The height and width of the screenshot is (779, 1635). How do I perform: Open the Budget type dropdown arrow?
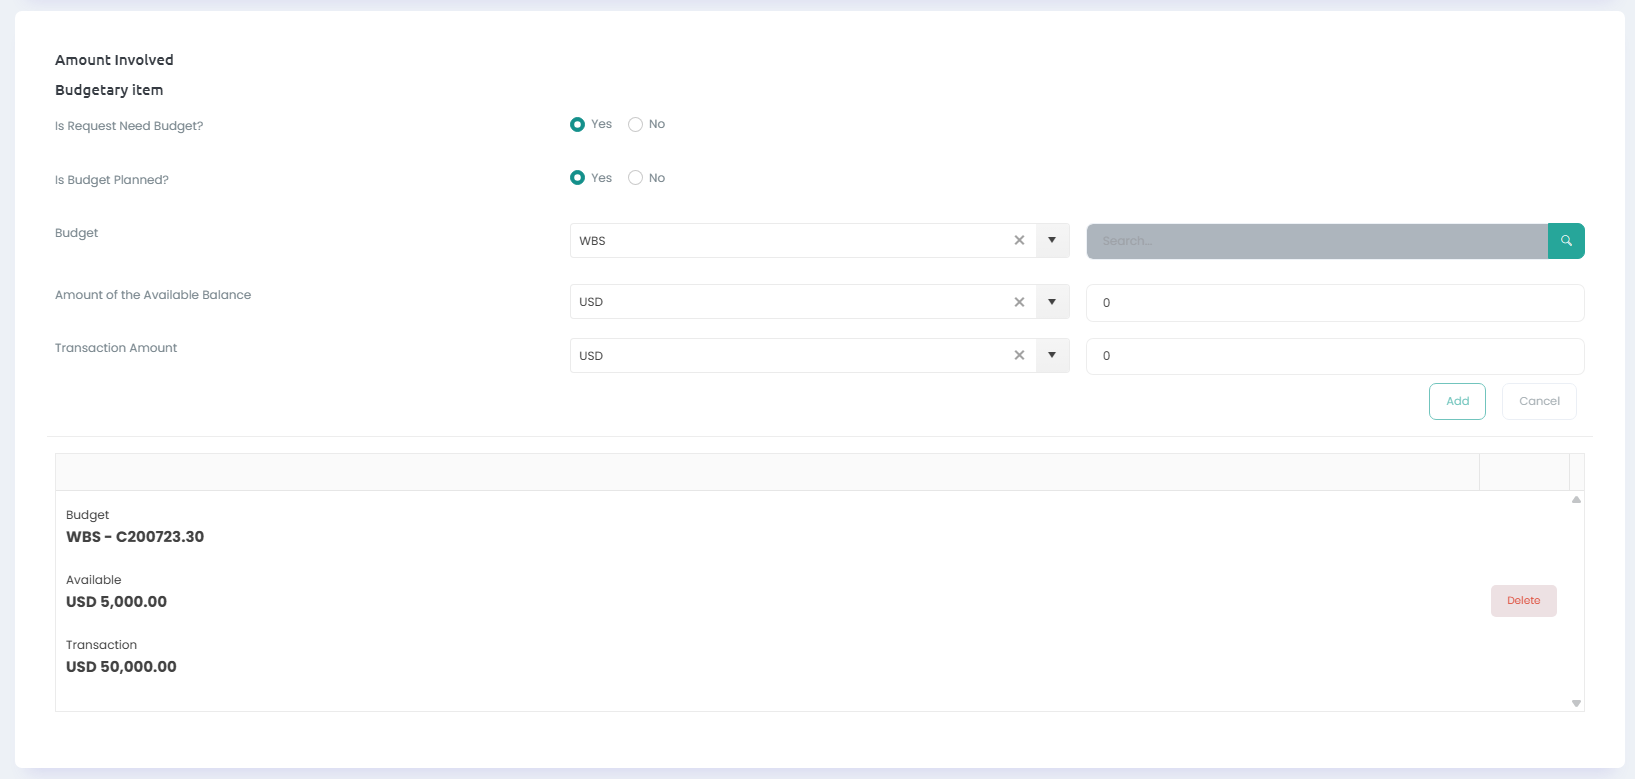pos(1052,240)
